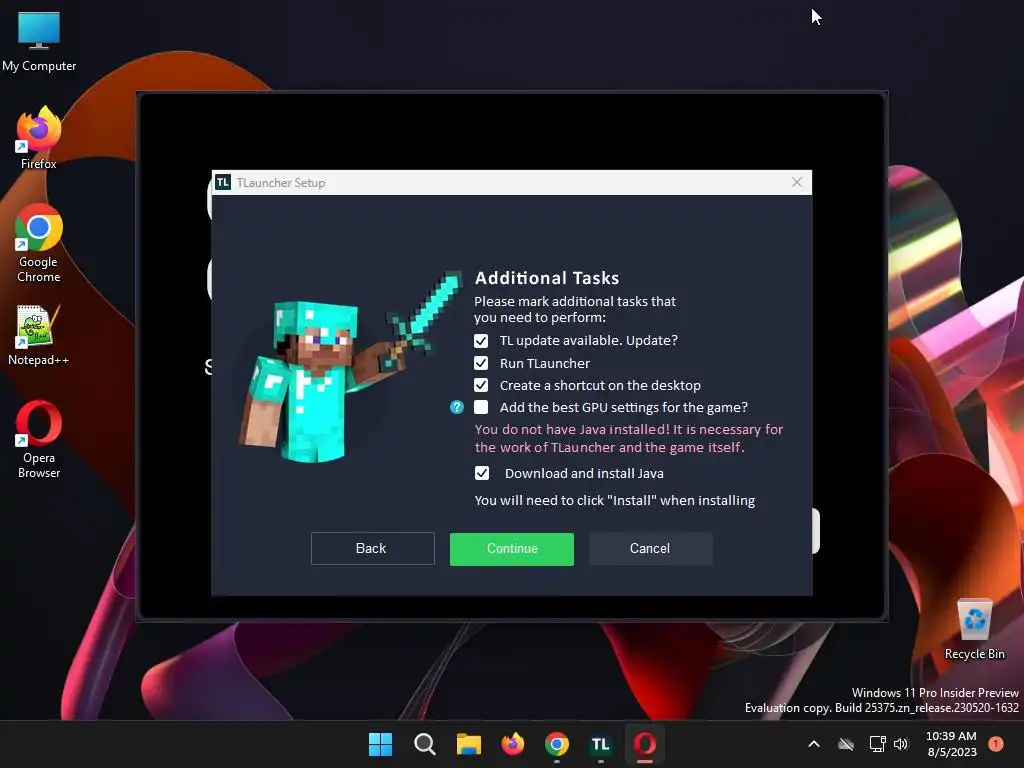Click 'TL update available. Update?' label
1024x768 pixels.
click(x=589, y=340)
